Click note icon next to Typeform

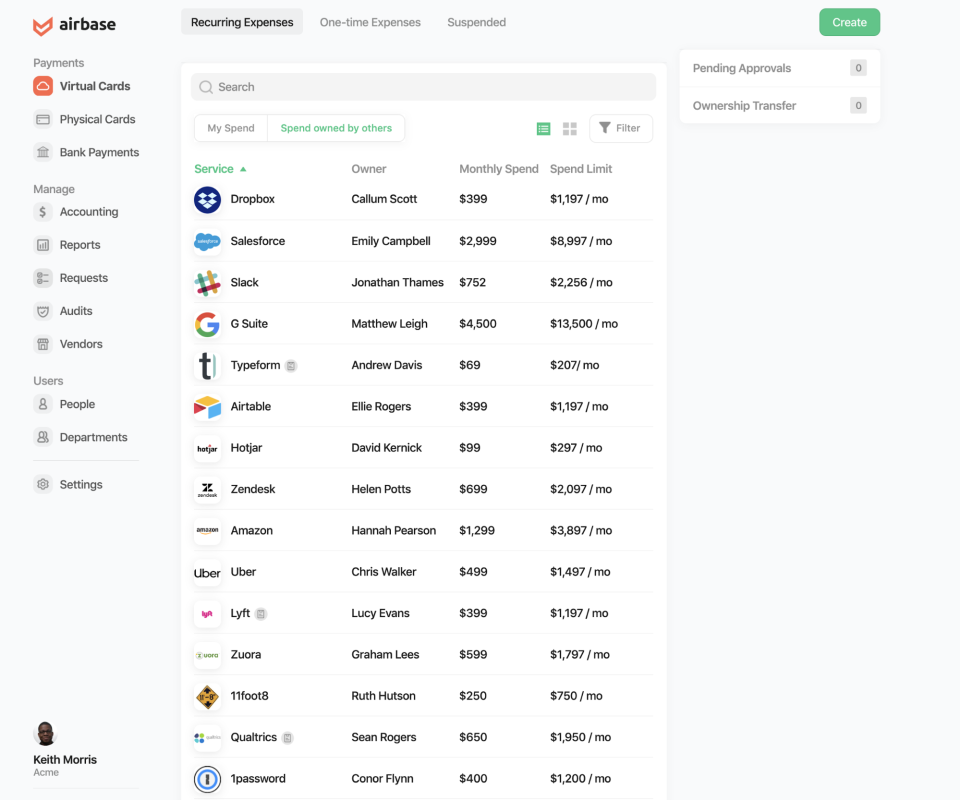(x=291, y=366)
